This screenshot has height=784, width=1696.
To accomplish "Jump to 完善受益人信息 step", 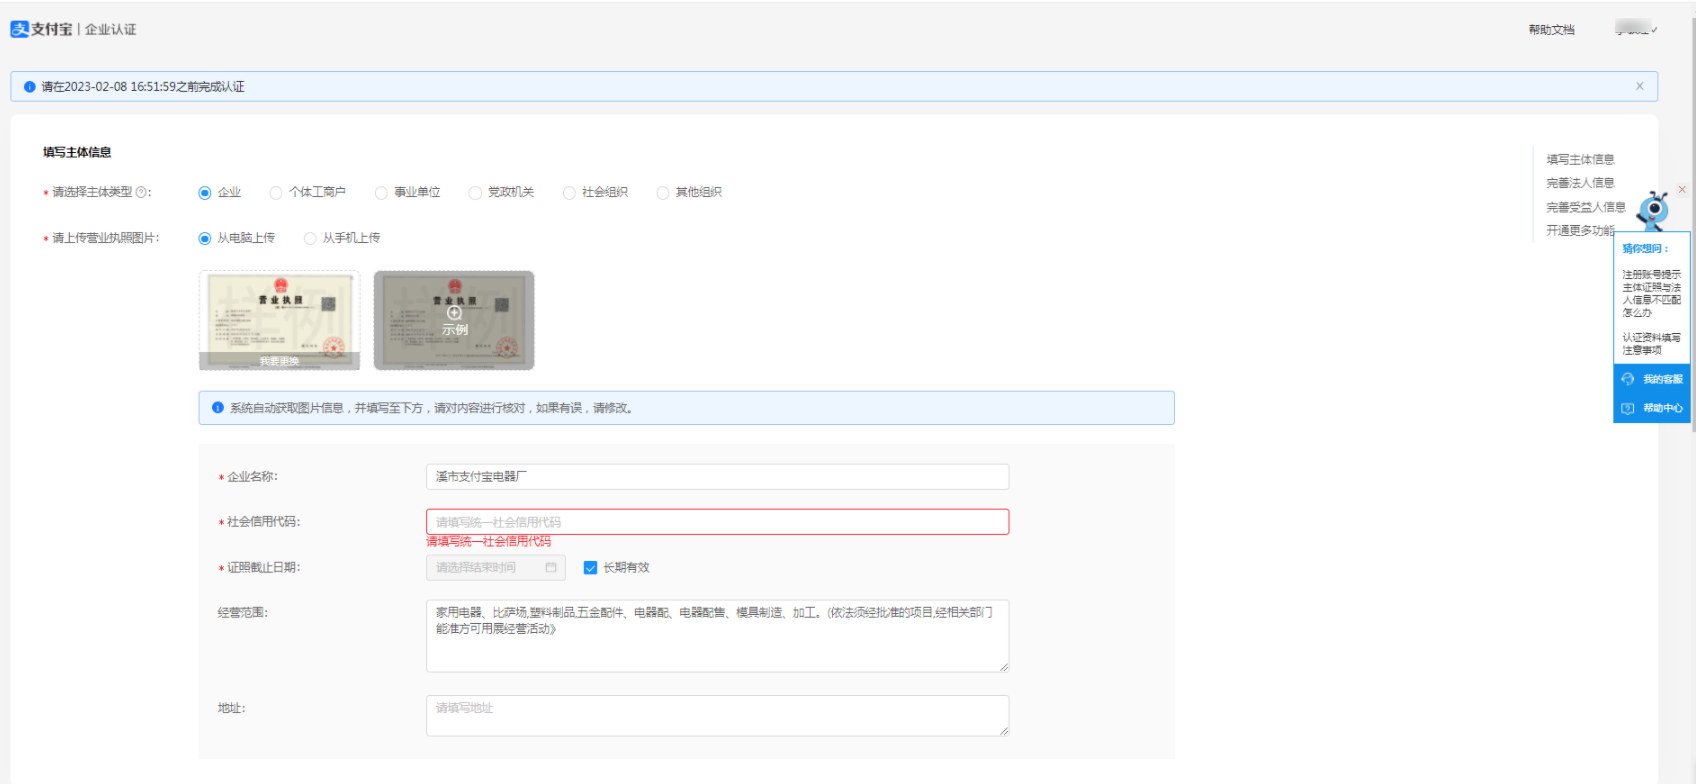I will (x=1586, y=207).
